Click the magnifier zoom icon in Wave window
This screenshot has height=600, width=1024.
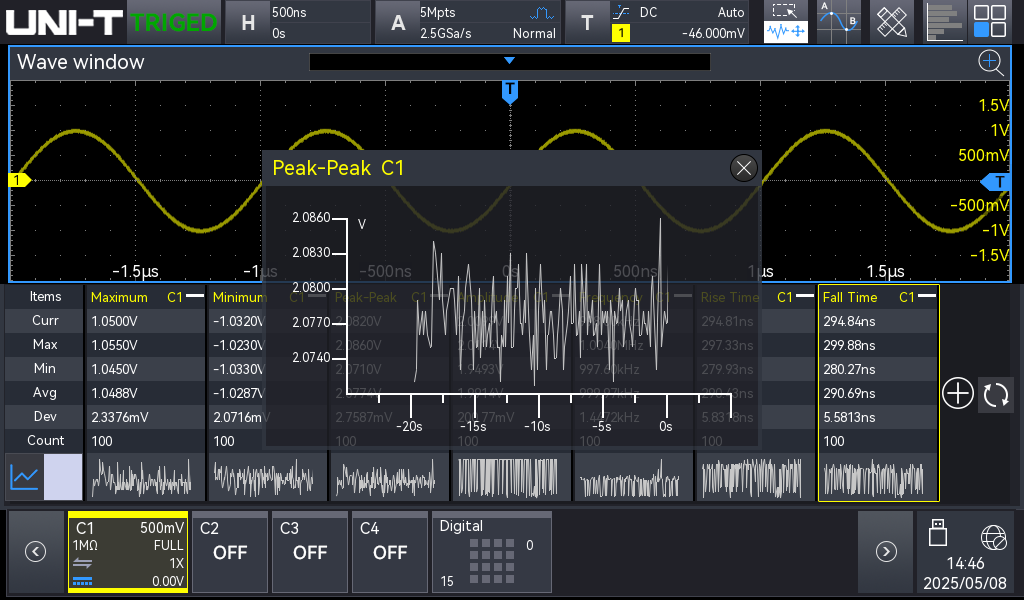pyautogui.click(x=990, y=63)
